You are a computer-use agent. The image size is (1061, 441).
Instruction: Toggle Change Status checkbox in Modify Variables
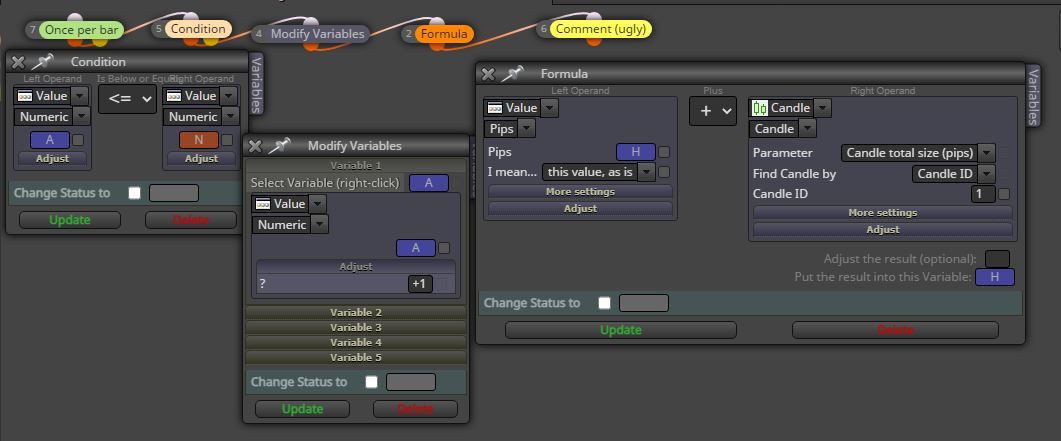(371, 382)
